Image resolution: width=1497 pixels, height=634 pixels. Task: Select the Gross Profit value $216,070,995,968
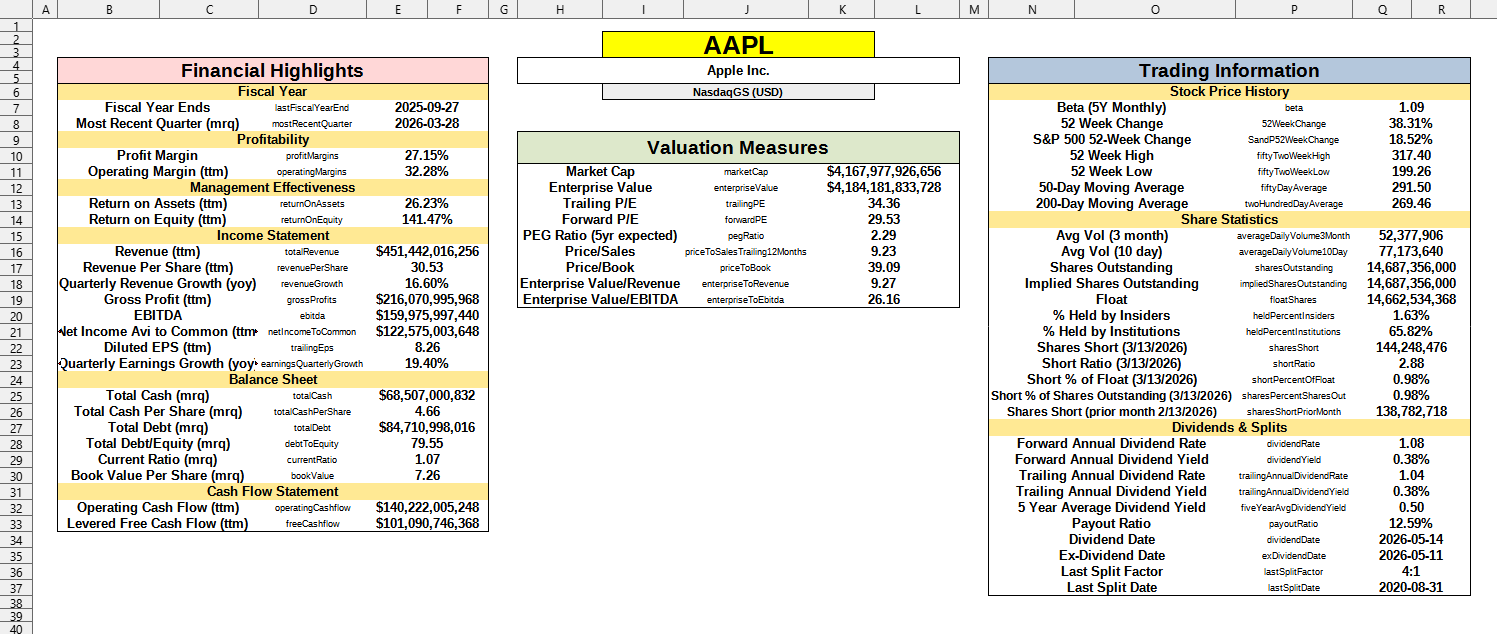[427, 299]
